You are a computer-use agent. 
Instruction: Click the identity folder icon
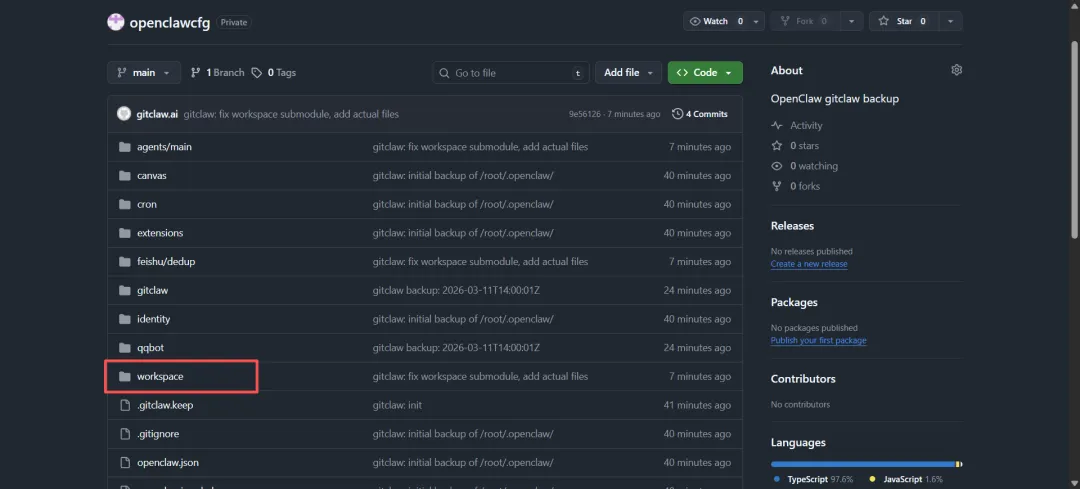(125, 319)
